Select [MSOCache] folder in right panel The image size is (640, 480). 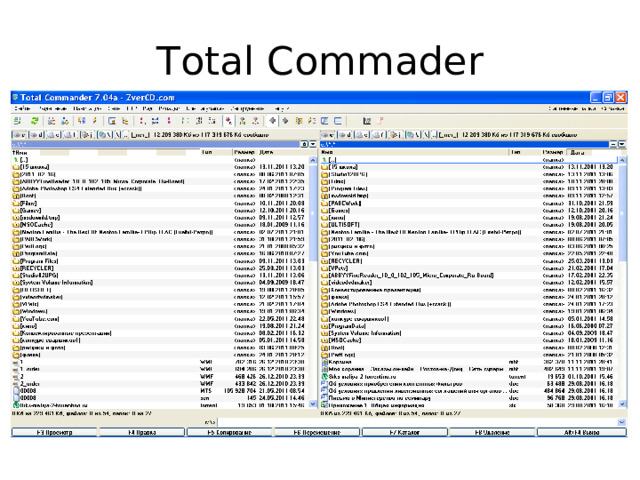[x=469, y=340]
